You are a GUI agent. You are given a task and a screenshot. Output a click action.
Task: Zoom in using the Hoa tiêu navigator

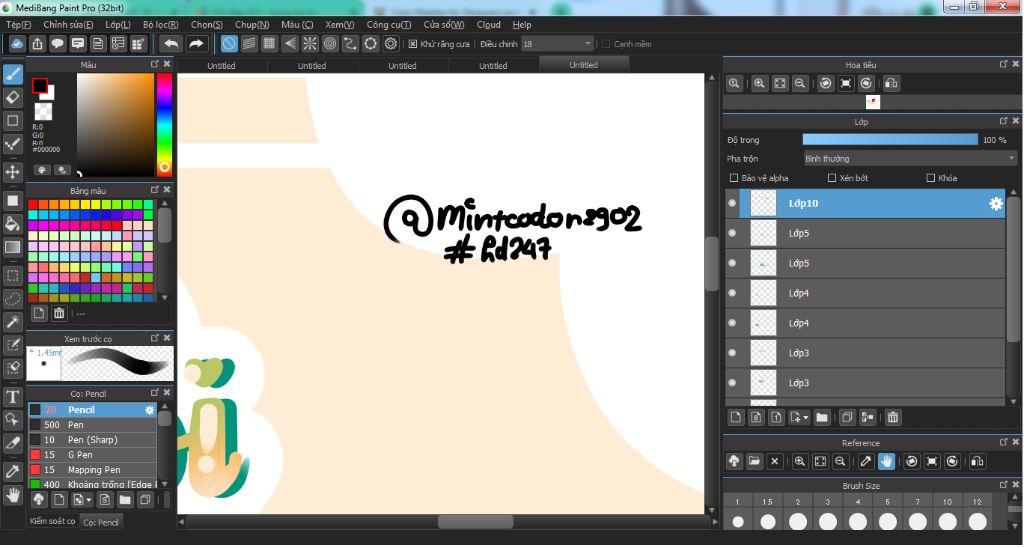pos(759,84)
